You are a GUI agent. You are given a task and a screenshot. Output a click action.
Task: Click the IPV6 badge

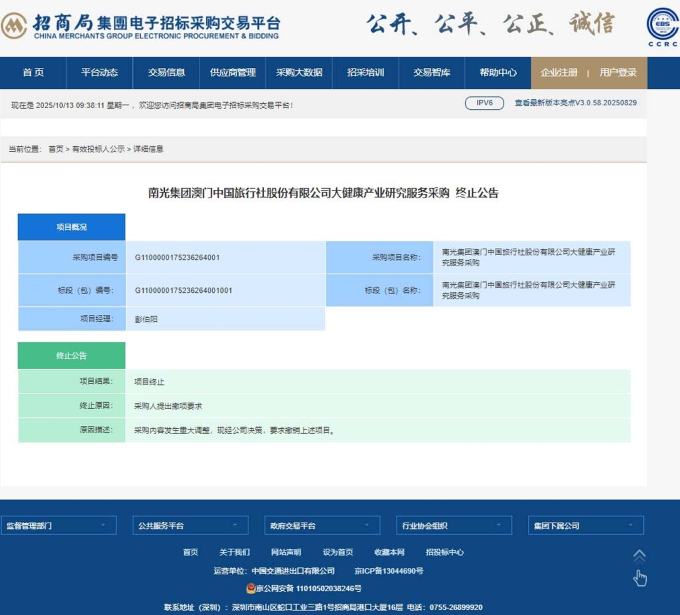(x=484, y=103)
